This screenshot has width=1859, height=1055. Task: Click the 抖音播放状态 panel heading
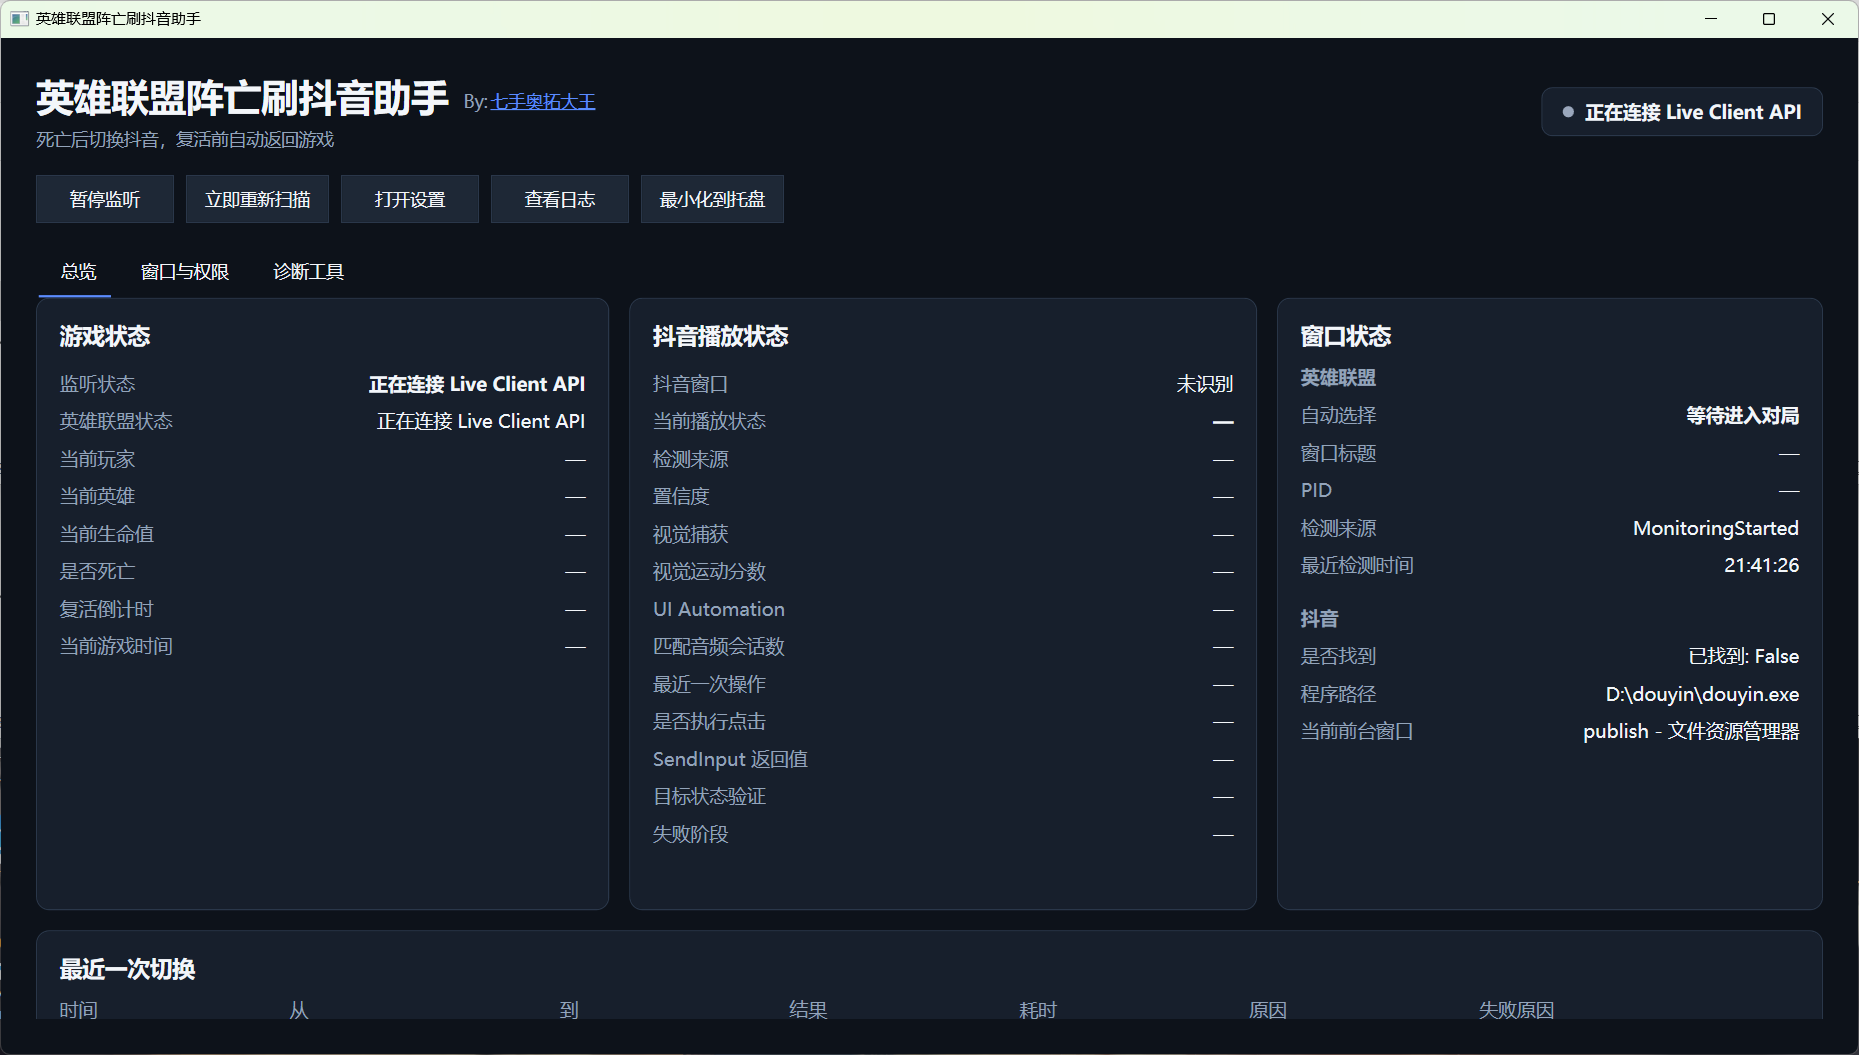click(721, 336)
